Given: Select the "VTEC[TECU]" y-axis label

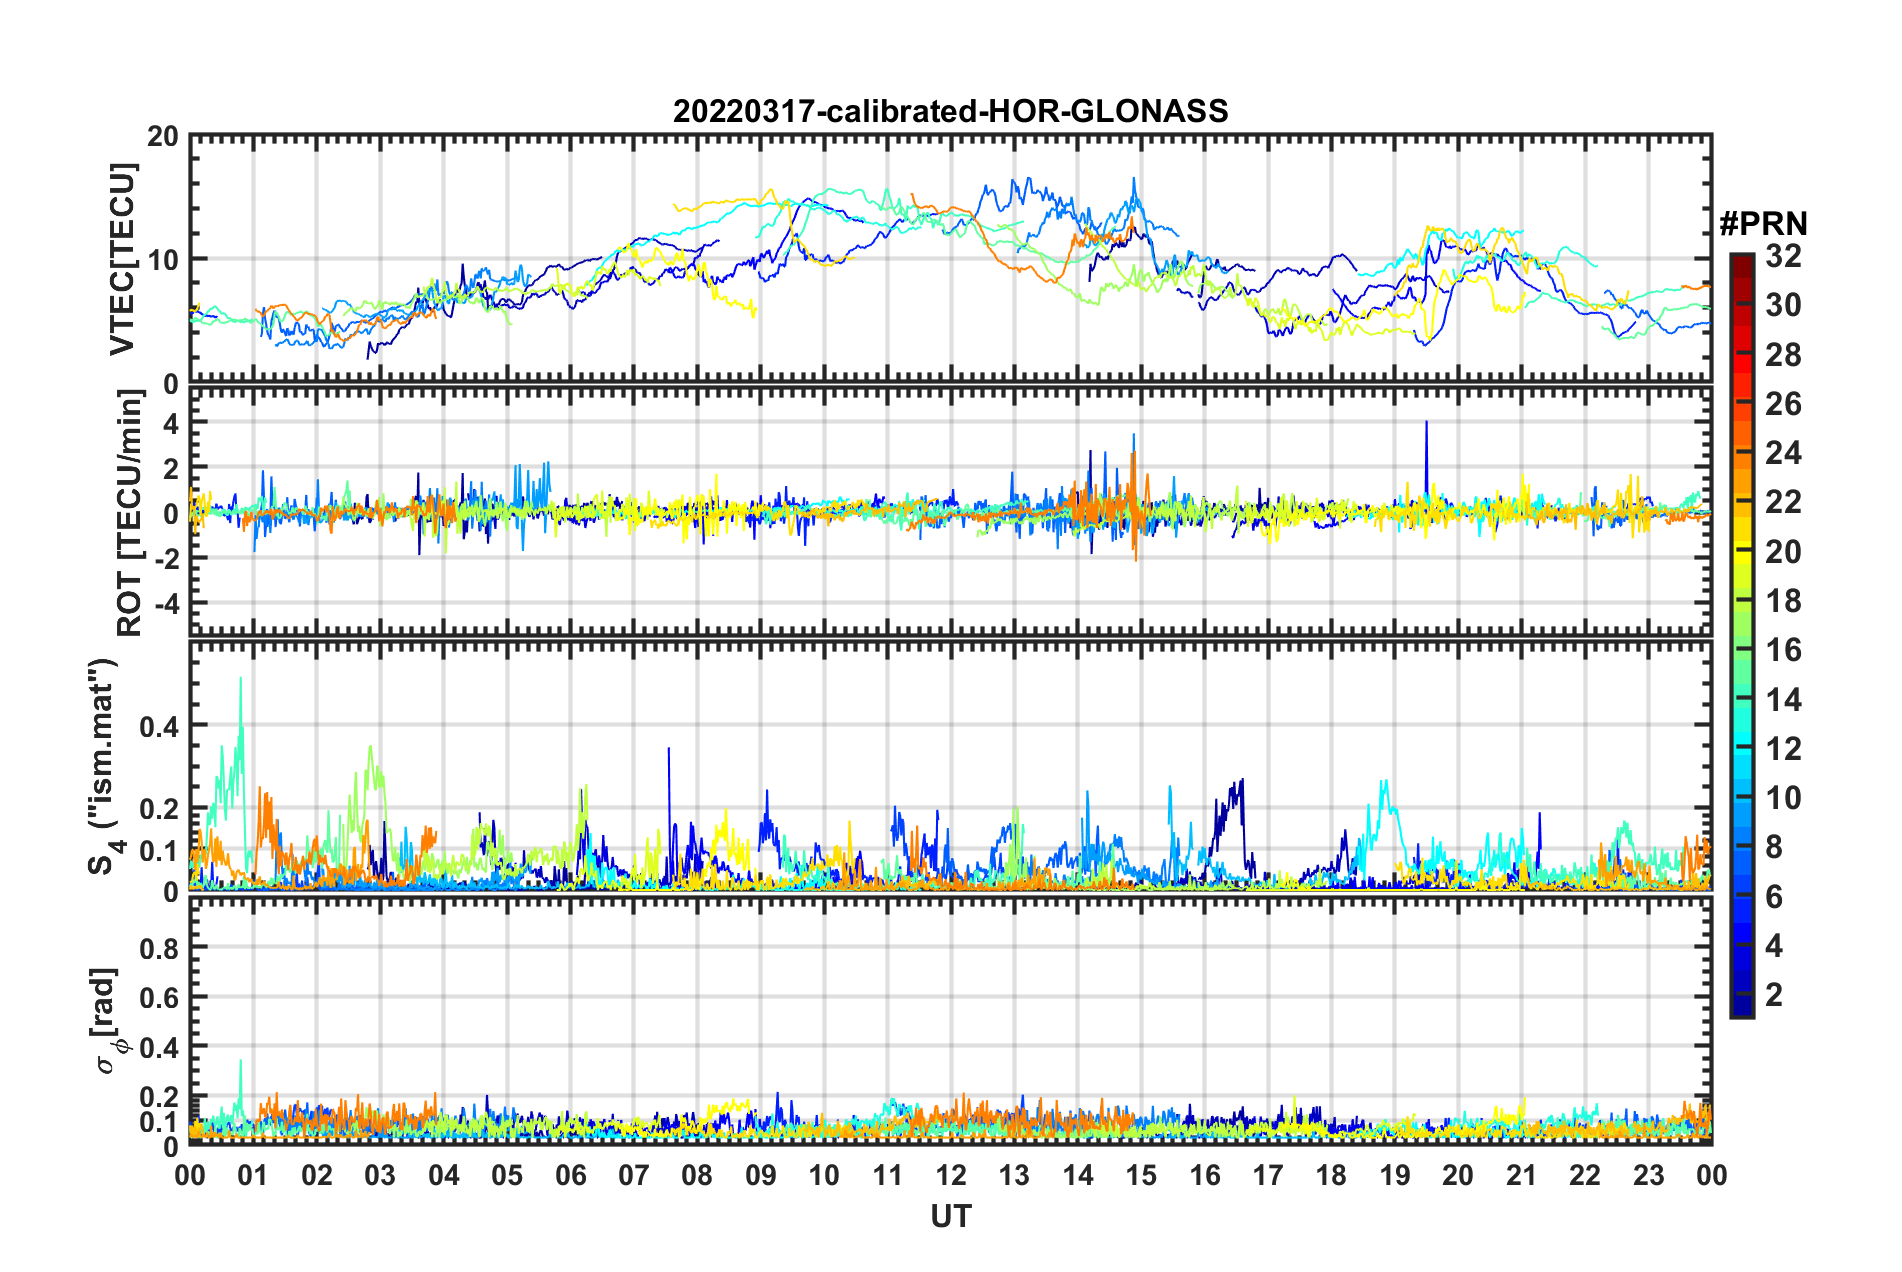Looking at the screenshot, I should (x=122, y=259).
